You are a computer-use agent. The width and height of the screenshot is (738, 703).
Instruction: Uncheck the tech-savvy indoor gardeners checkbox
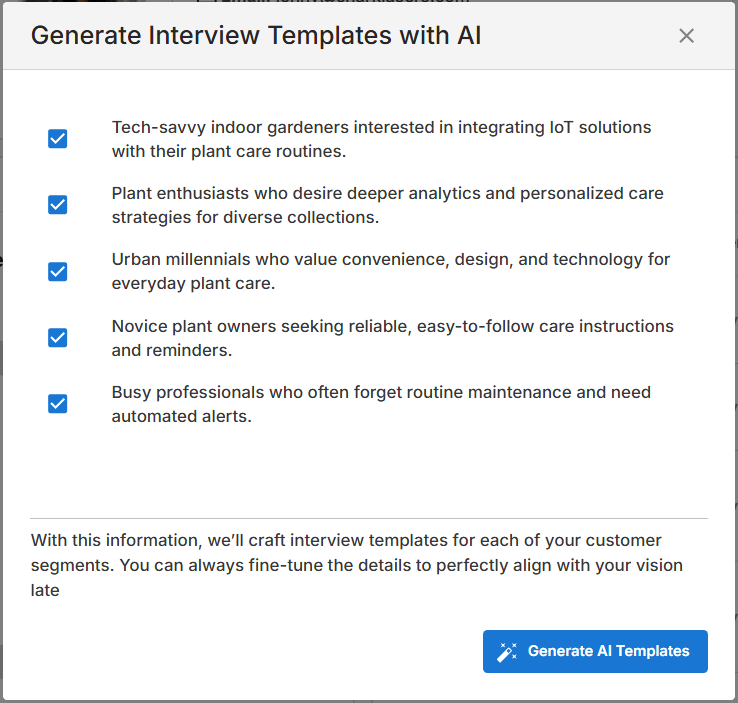pyautogui.click(x=58, y=139)
